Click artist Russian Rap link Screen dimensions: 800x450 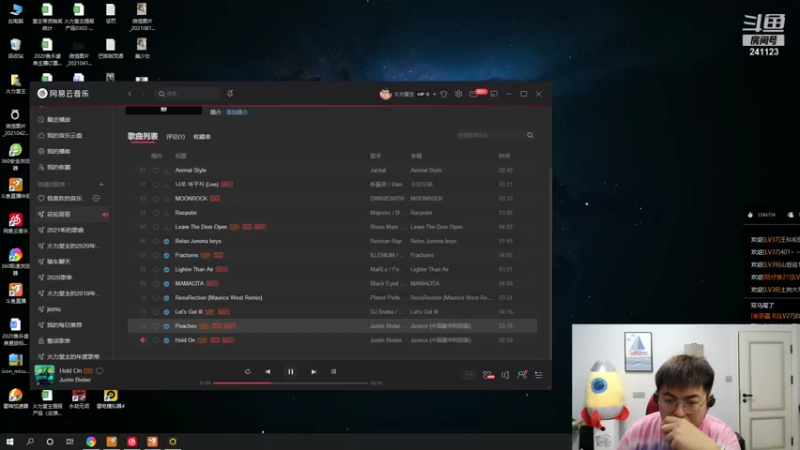tap(386, 241)
